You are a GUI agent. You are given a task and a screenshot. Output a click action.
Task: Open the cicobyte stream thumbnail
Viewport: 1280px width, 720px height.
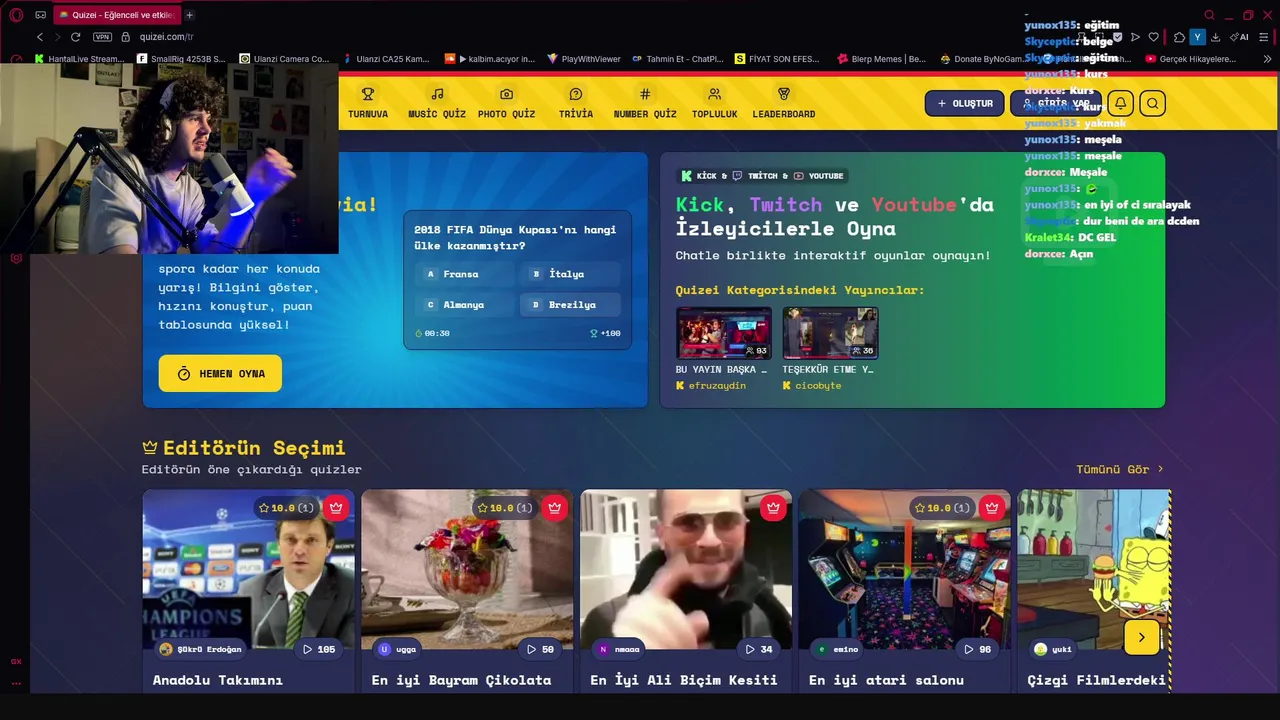[830, 333]
